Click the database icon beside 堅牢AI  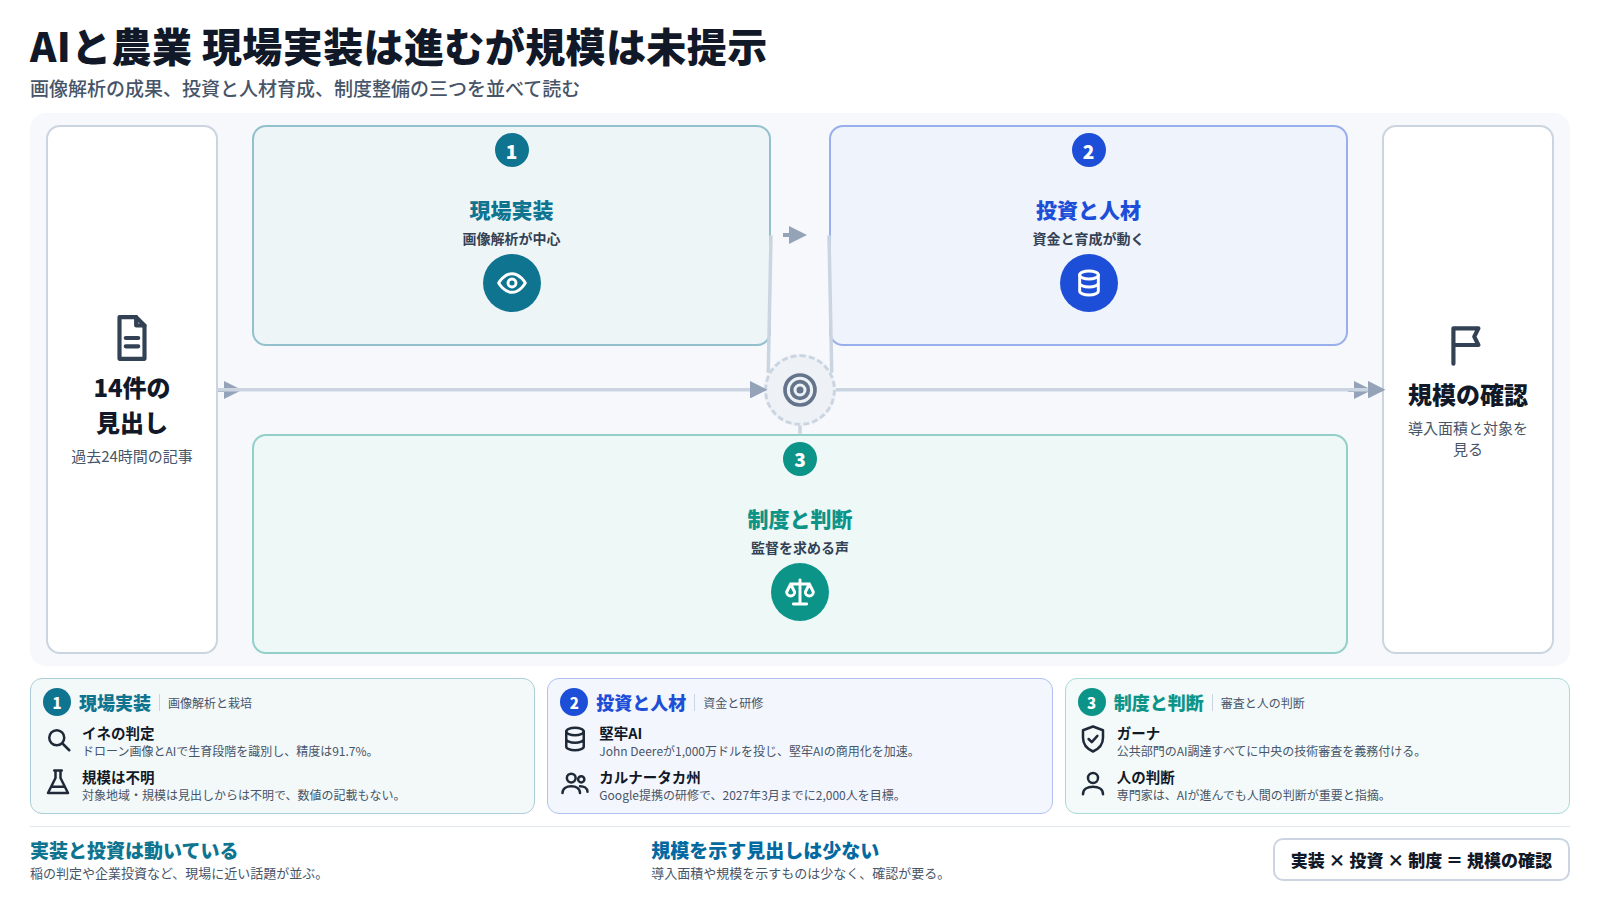tap(575, 740)
